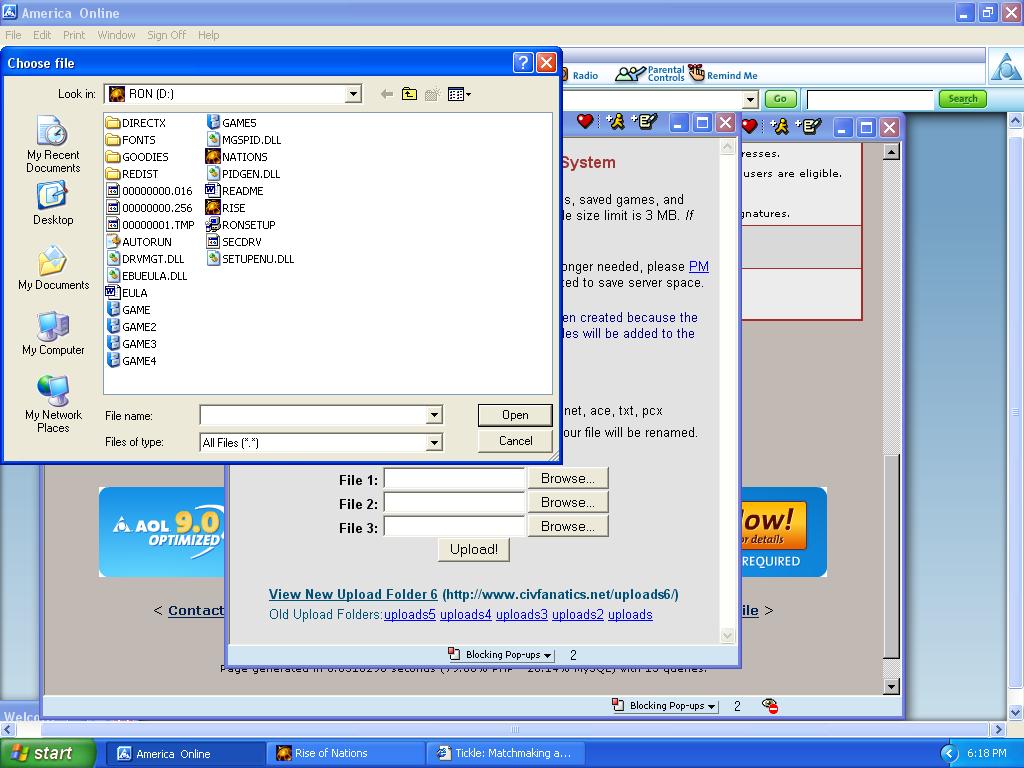
Task: Open My Network Places
Action: [x=53, y=404]
